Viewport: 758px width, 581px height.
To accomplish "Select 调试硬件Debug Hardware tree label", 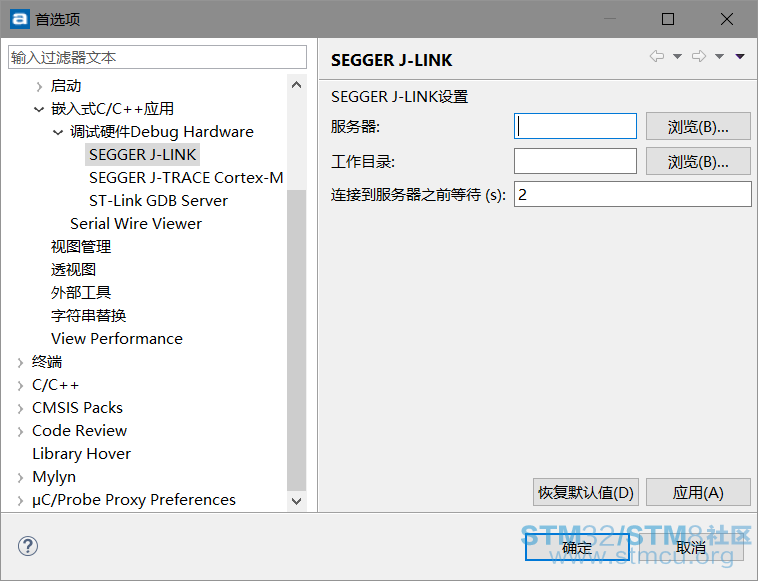I will tap(162, 132).
